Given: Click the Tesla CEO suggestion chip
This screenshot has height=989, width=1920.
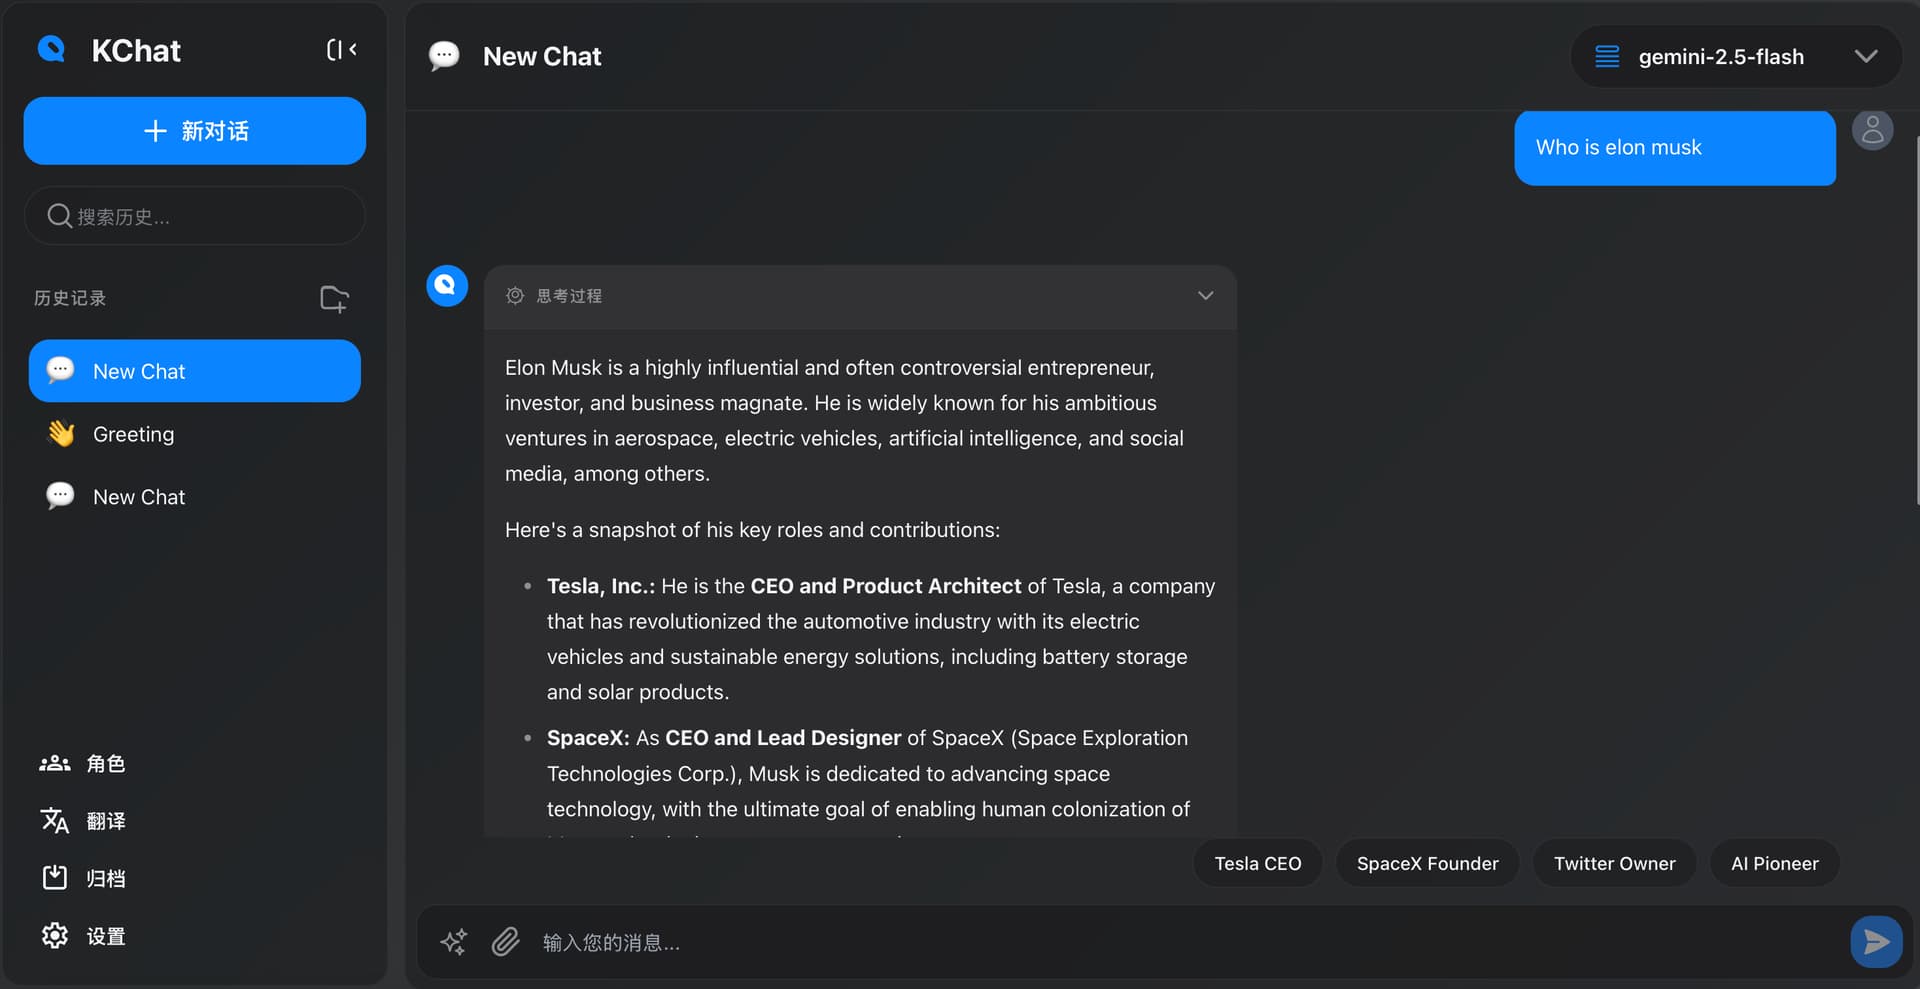Looking at the screenshot, I should [1258, 864].
